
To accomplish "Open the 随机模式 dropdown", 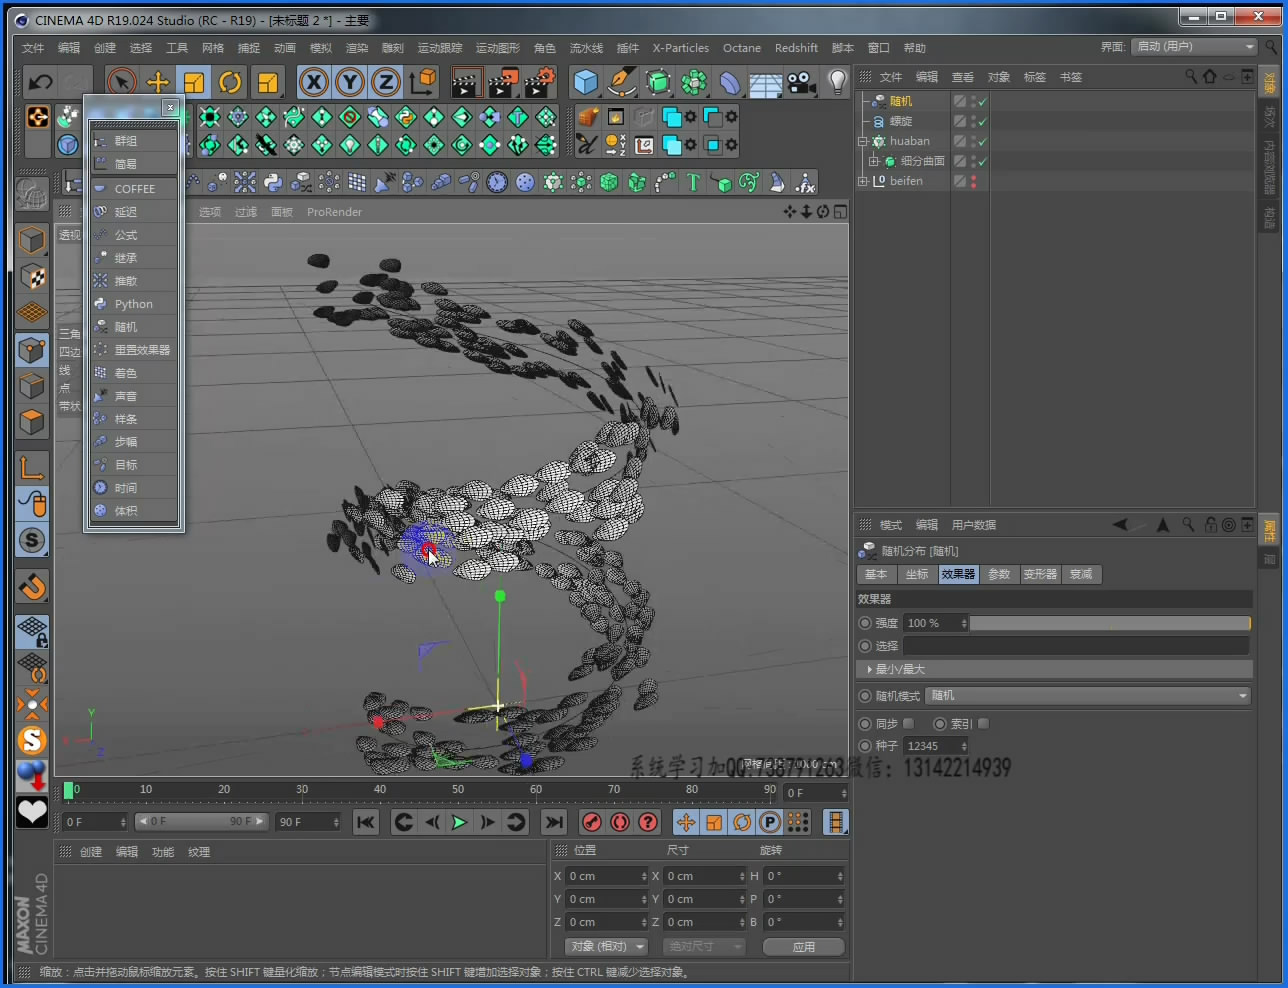I will (x=1089, y=695).
